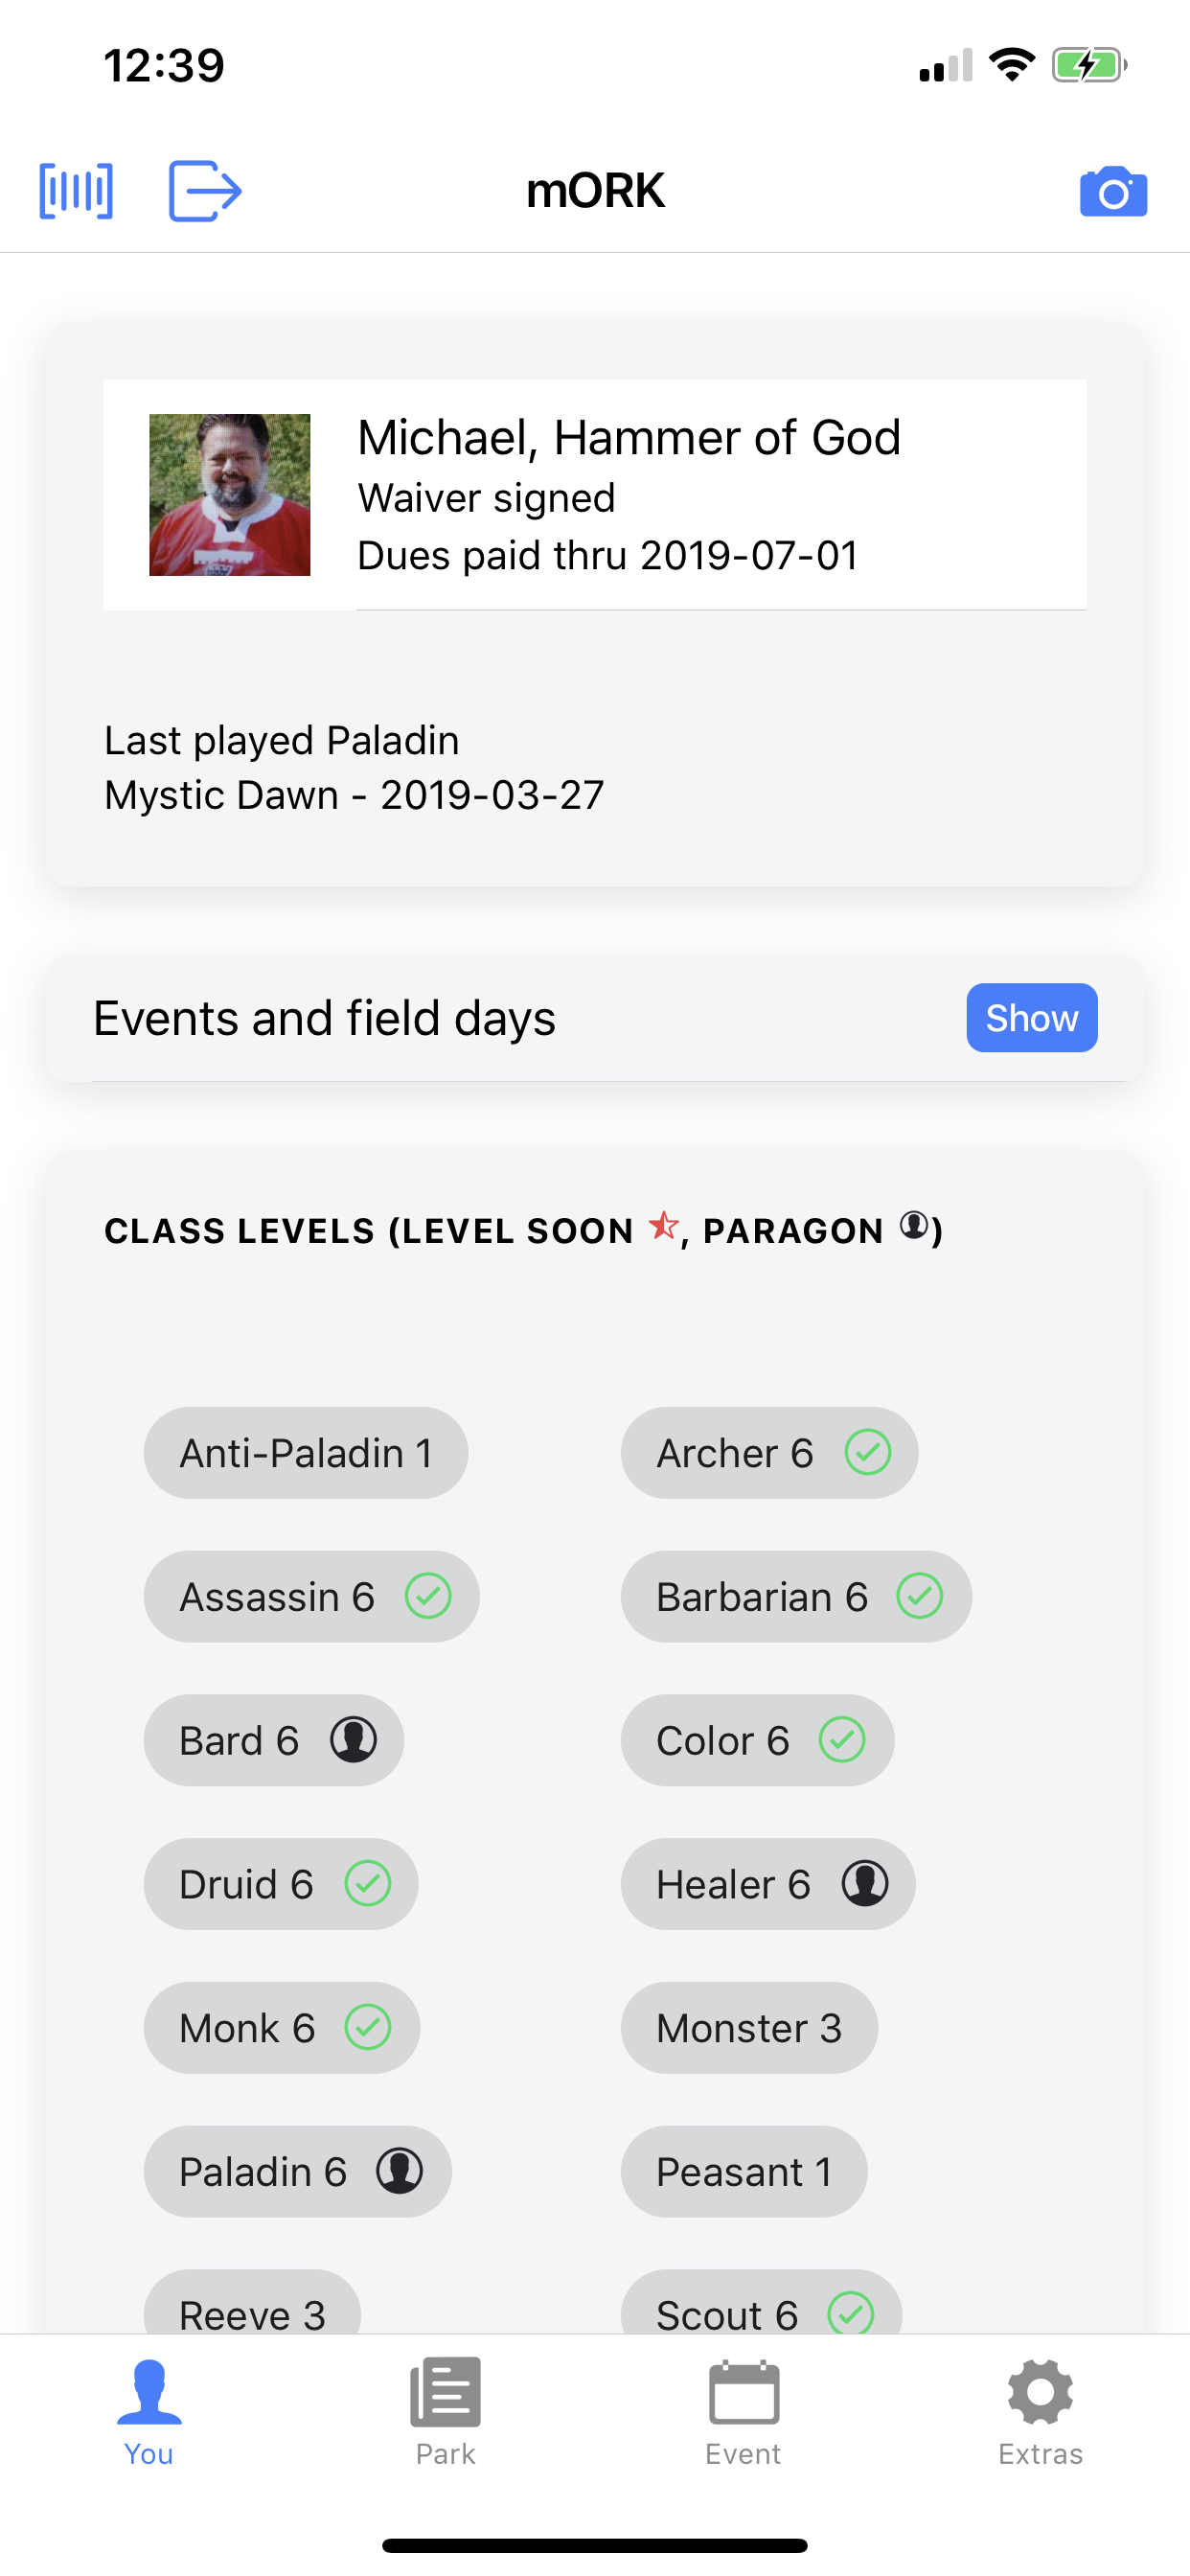The width and height of the screenshot is (1190, 2576).
Task: Tap the logout icon in header
Action: pos(205,190)
